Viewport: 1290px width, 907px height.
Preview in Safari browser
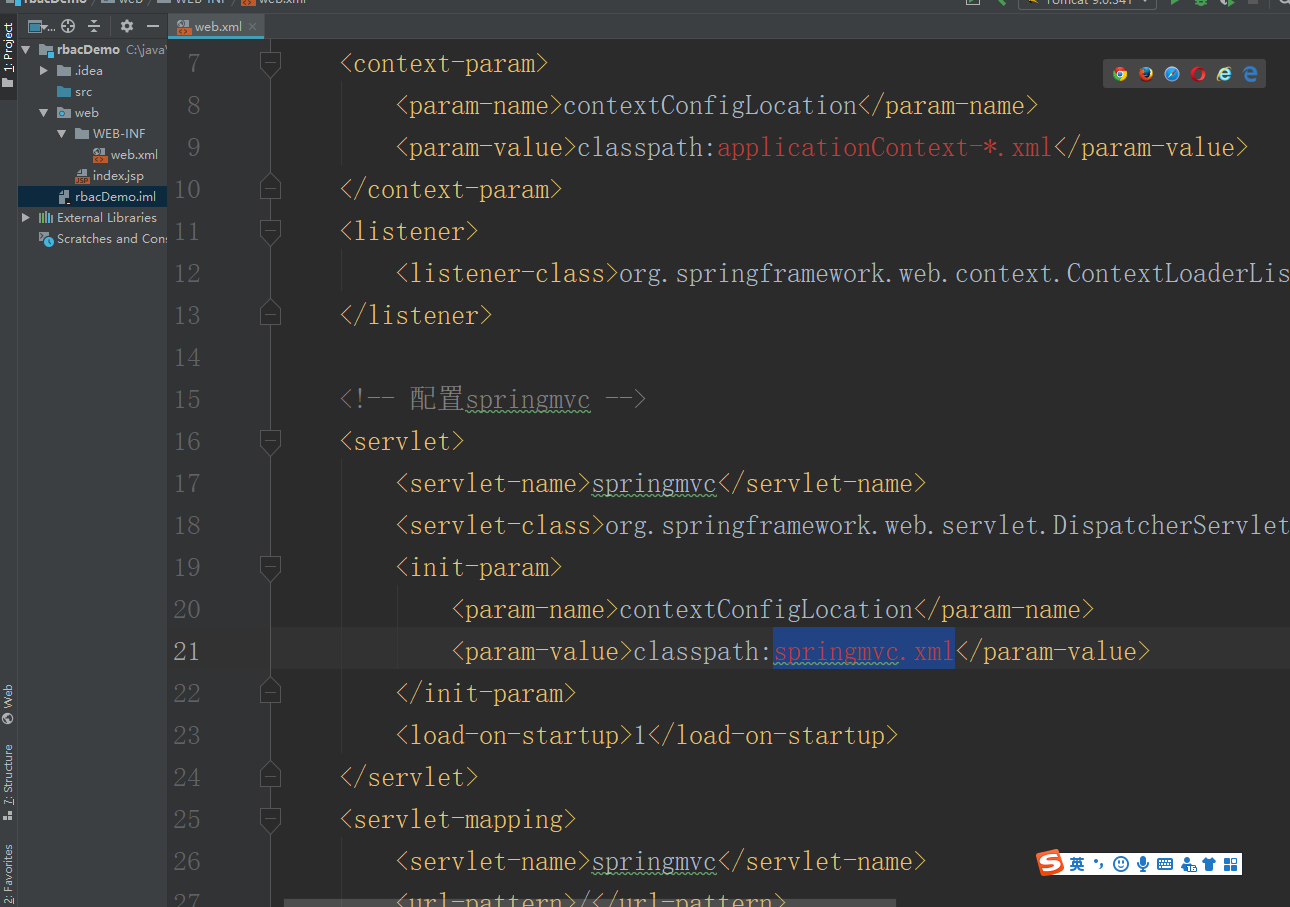(1172, 74)
